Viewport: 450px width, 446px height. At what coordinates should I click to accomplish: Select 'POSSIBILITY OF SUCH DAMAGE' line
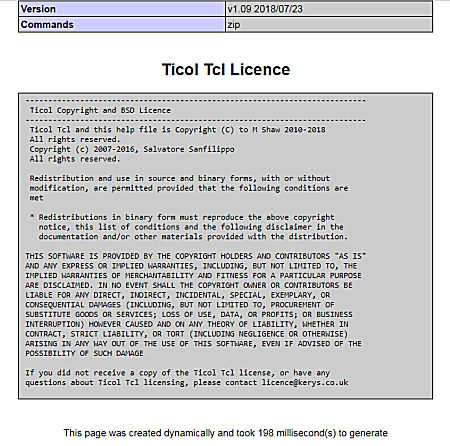pos(84,353)
